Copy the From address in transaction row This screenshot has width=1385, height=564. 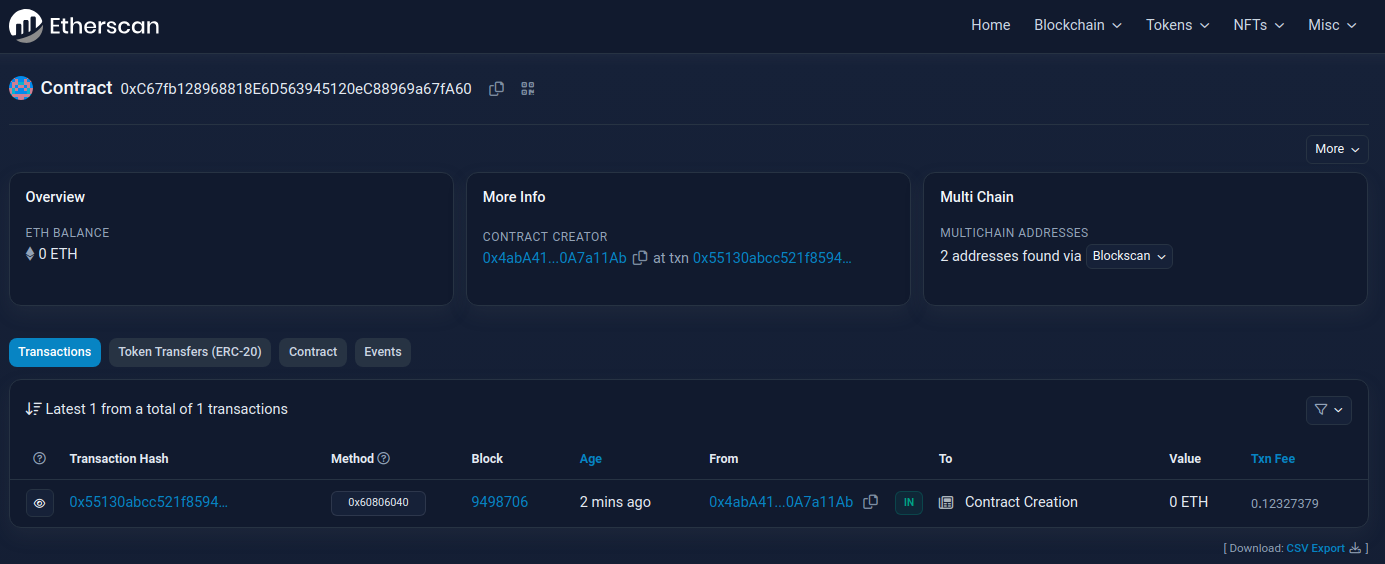click(870, 502)
